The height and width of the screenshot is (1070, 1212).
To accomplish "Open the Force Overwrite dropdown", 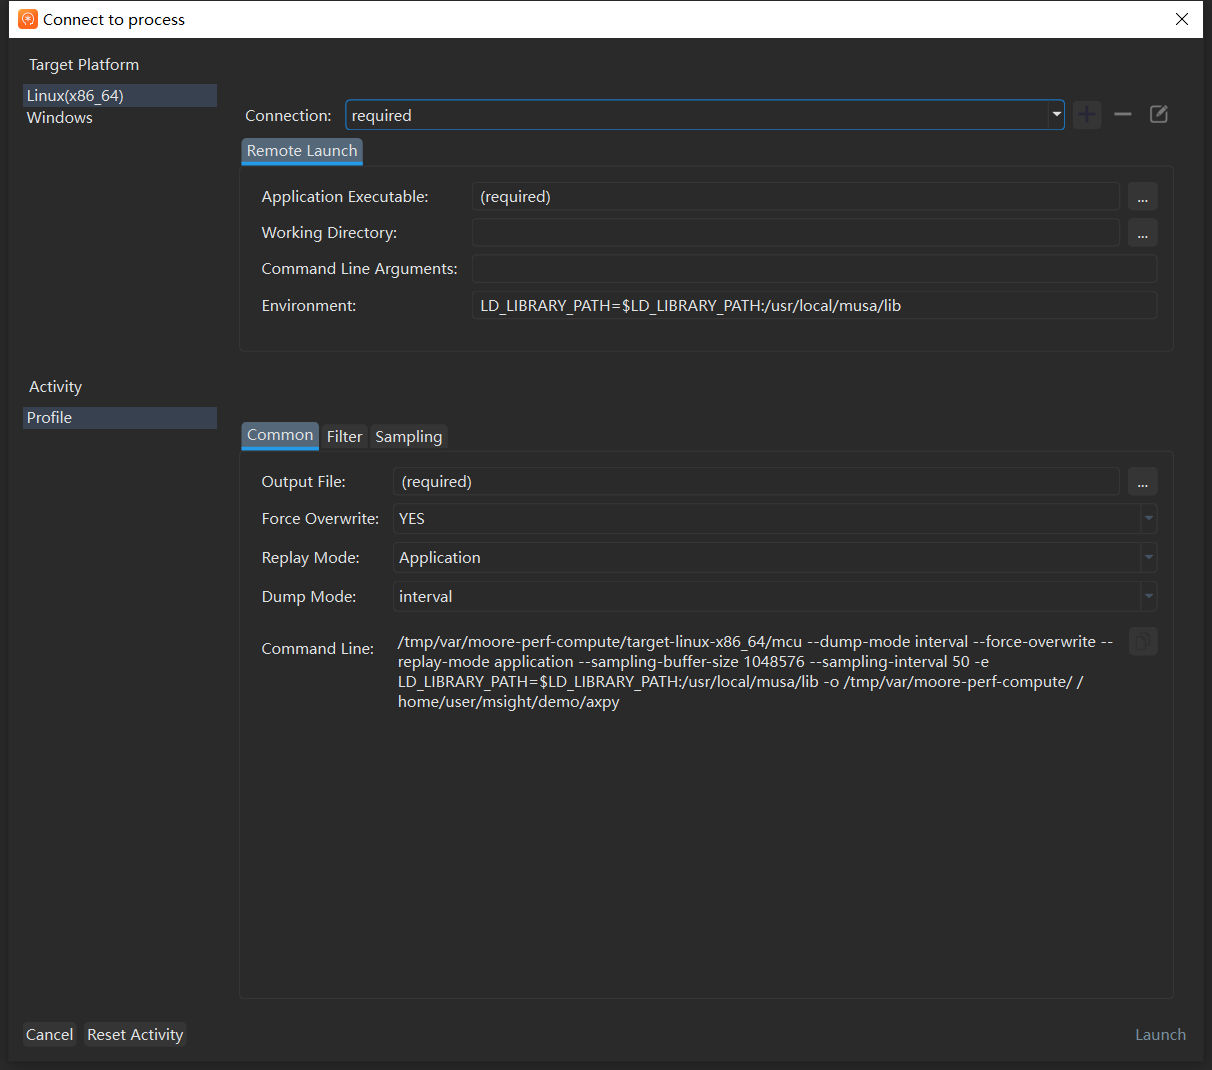I will tap(1149, 519).
